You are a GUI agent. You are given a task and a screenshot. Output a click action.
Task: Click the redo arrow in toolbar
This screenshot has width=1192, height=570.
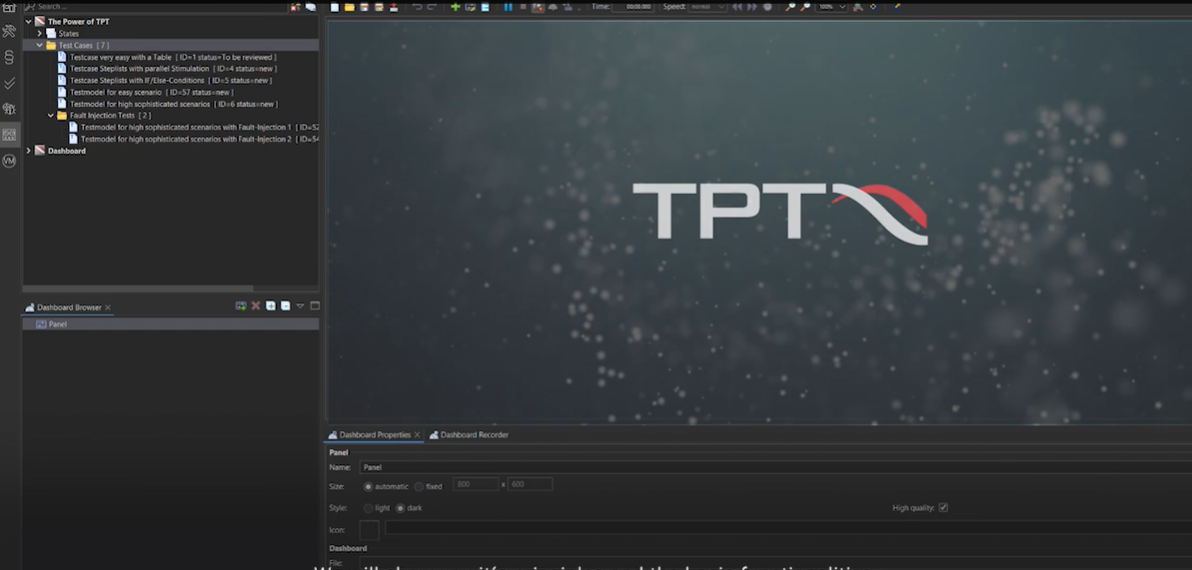[x=432, y=7]
